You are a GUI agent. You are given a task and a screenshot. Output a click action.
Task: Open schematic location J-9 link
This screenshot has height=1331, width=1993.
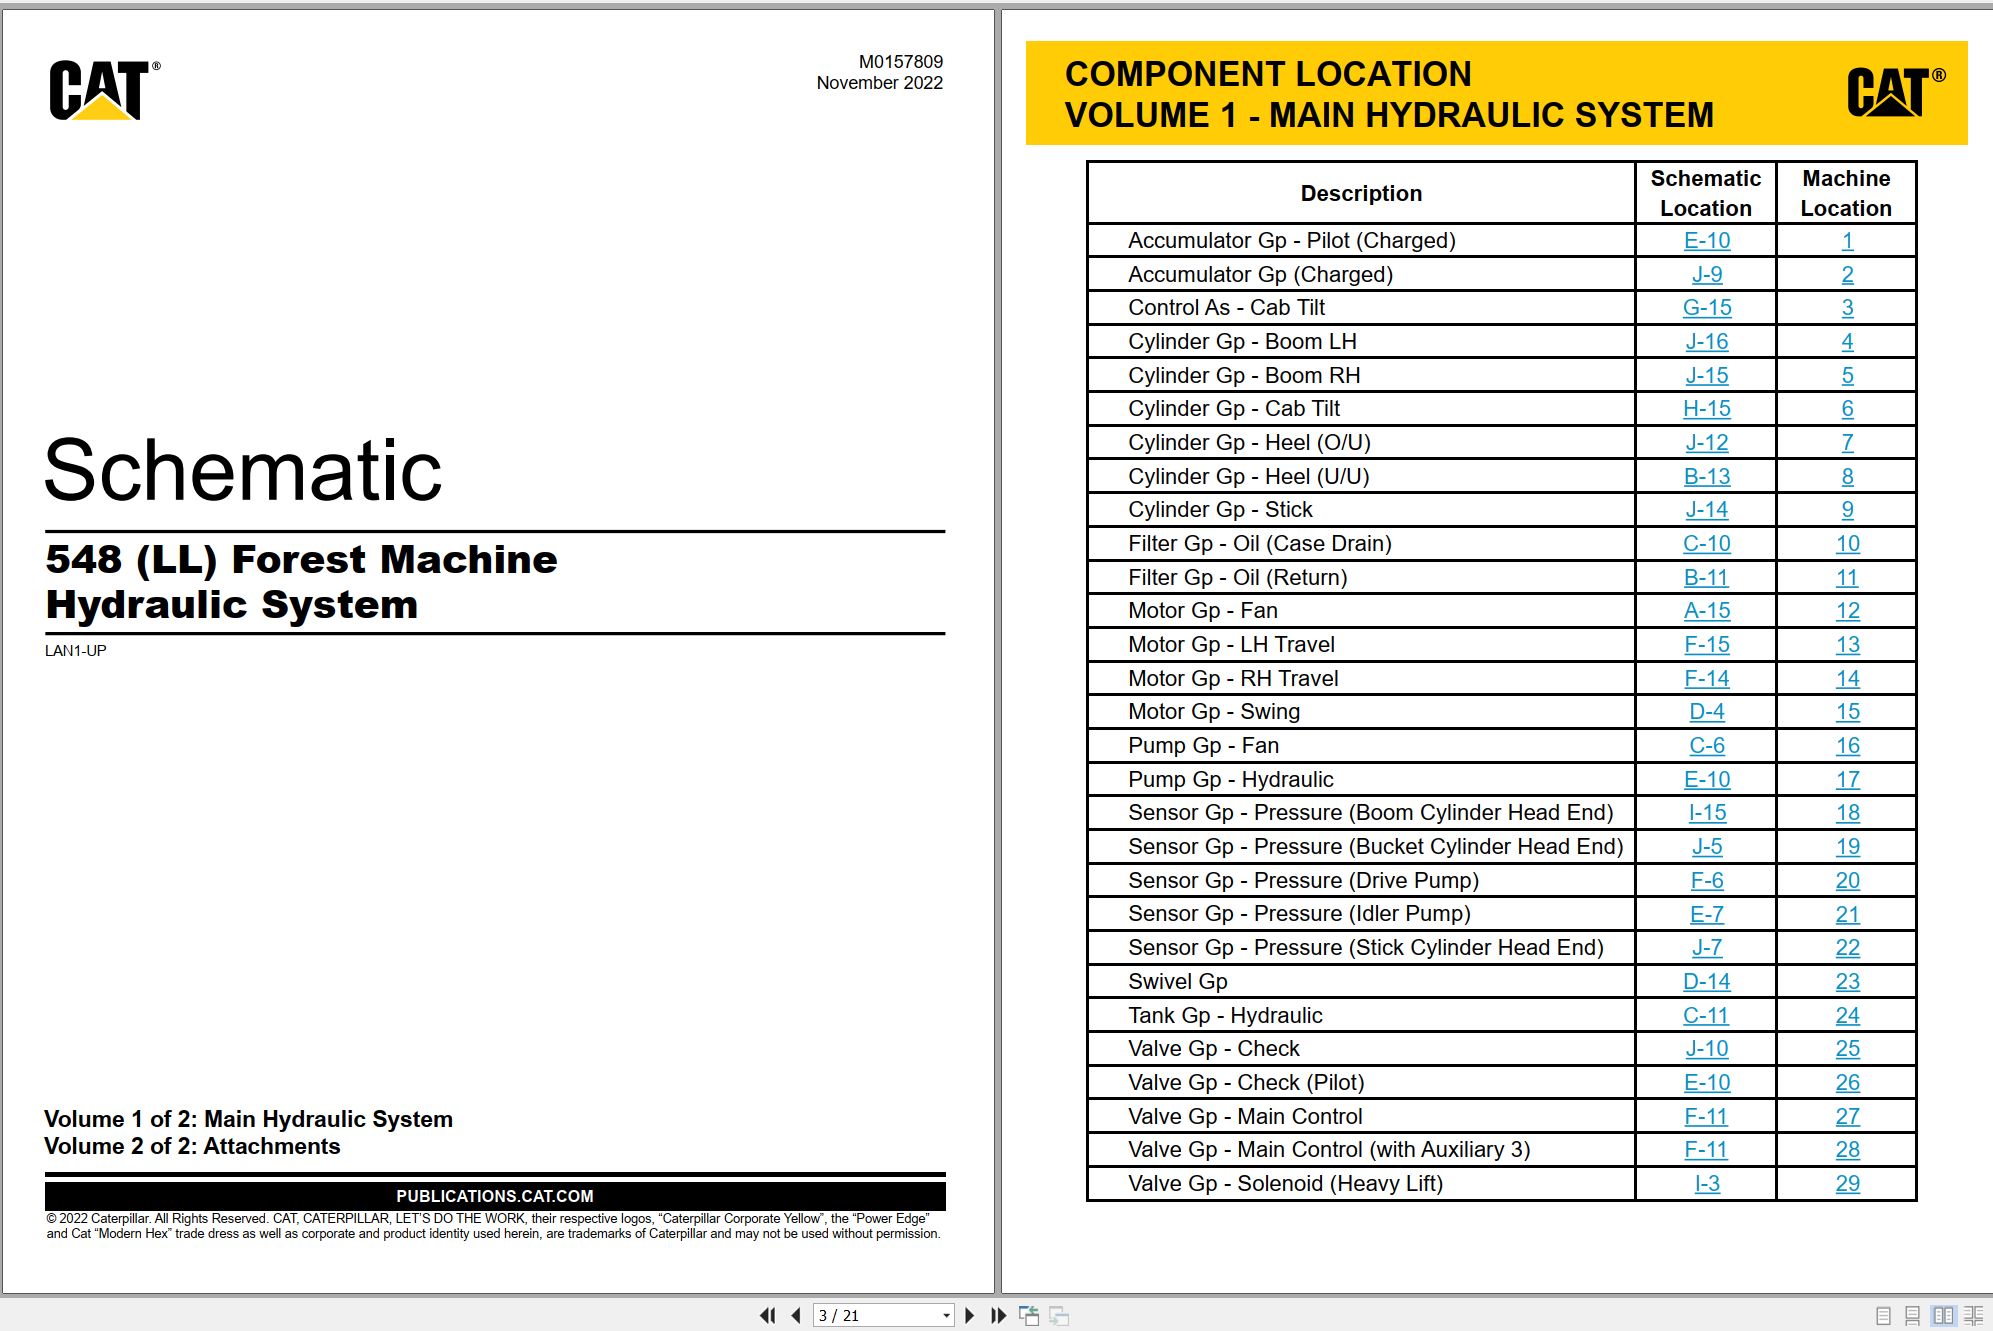(x=1706, y=275)
